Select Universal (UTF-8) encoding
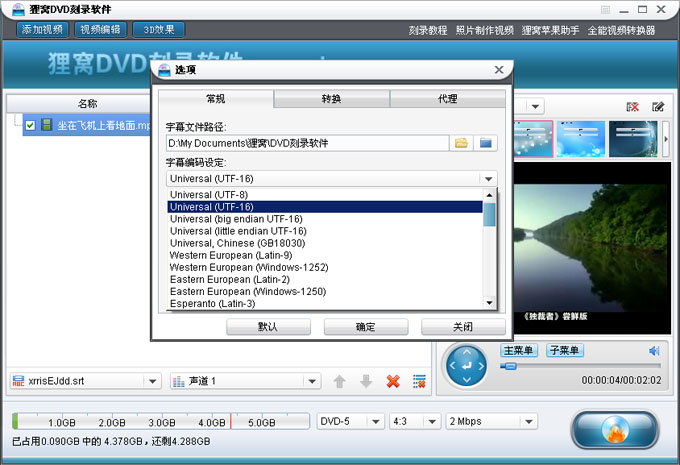This screenshot has height=465, width=680. (x=325, y=195)
